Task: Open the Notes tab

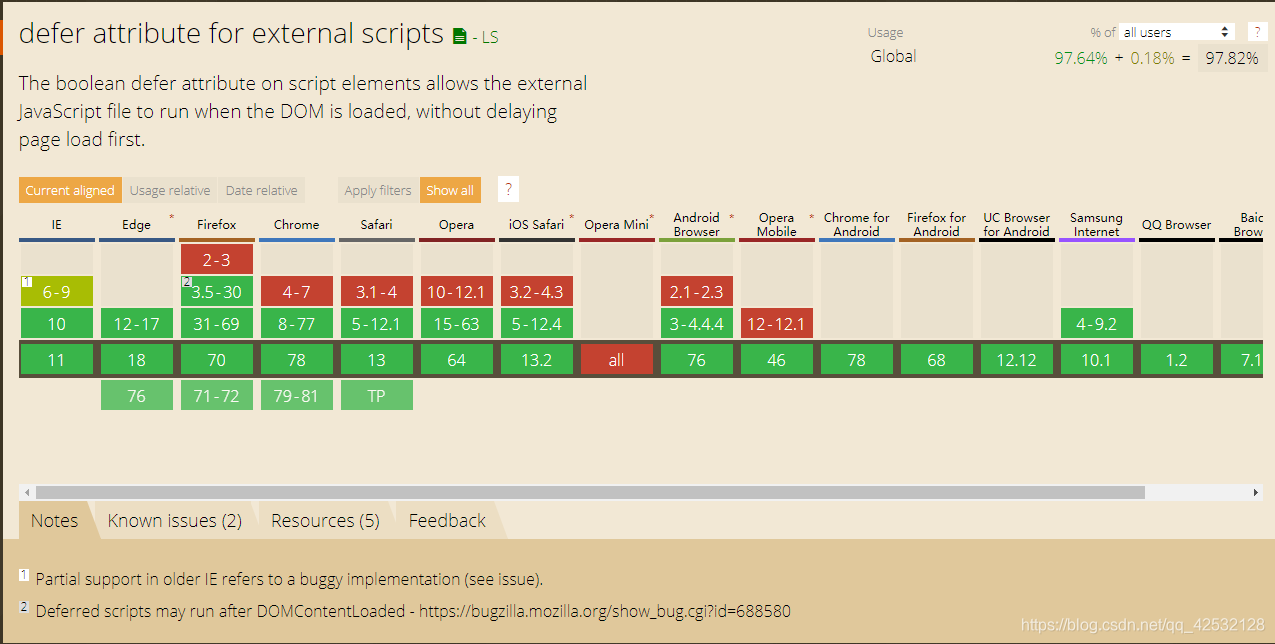Action: click(54, 520)
